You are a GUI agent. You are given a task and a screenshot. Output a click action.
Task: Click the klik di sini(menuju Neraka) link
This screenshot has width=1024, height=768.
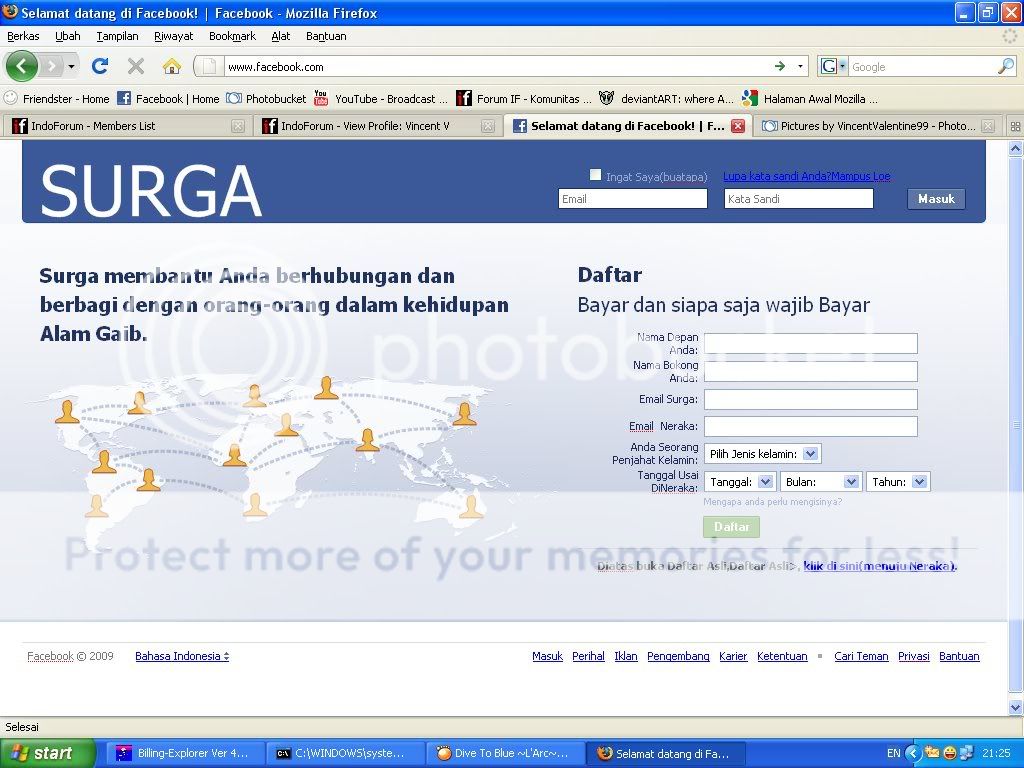click(x=880, y=566)
